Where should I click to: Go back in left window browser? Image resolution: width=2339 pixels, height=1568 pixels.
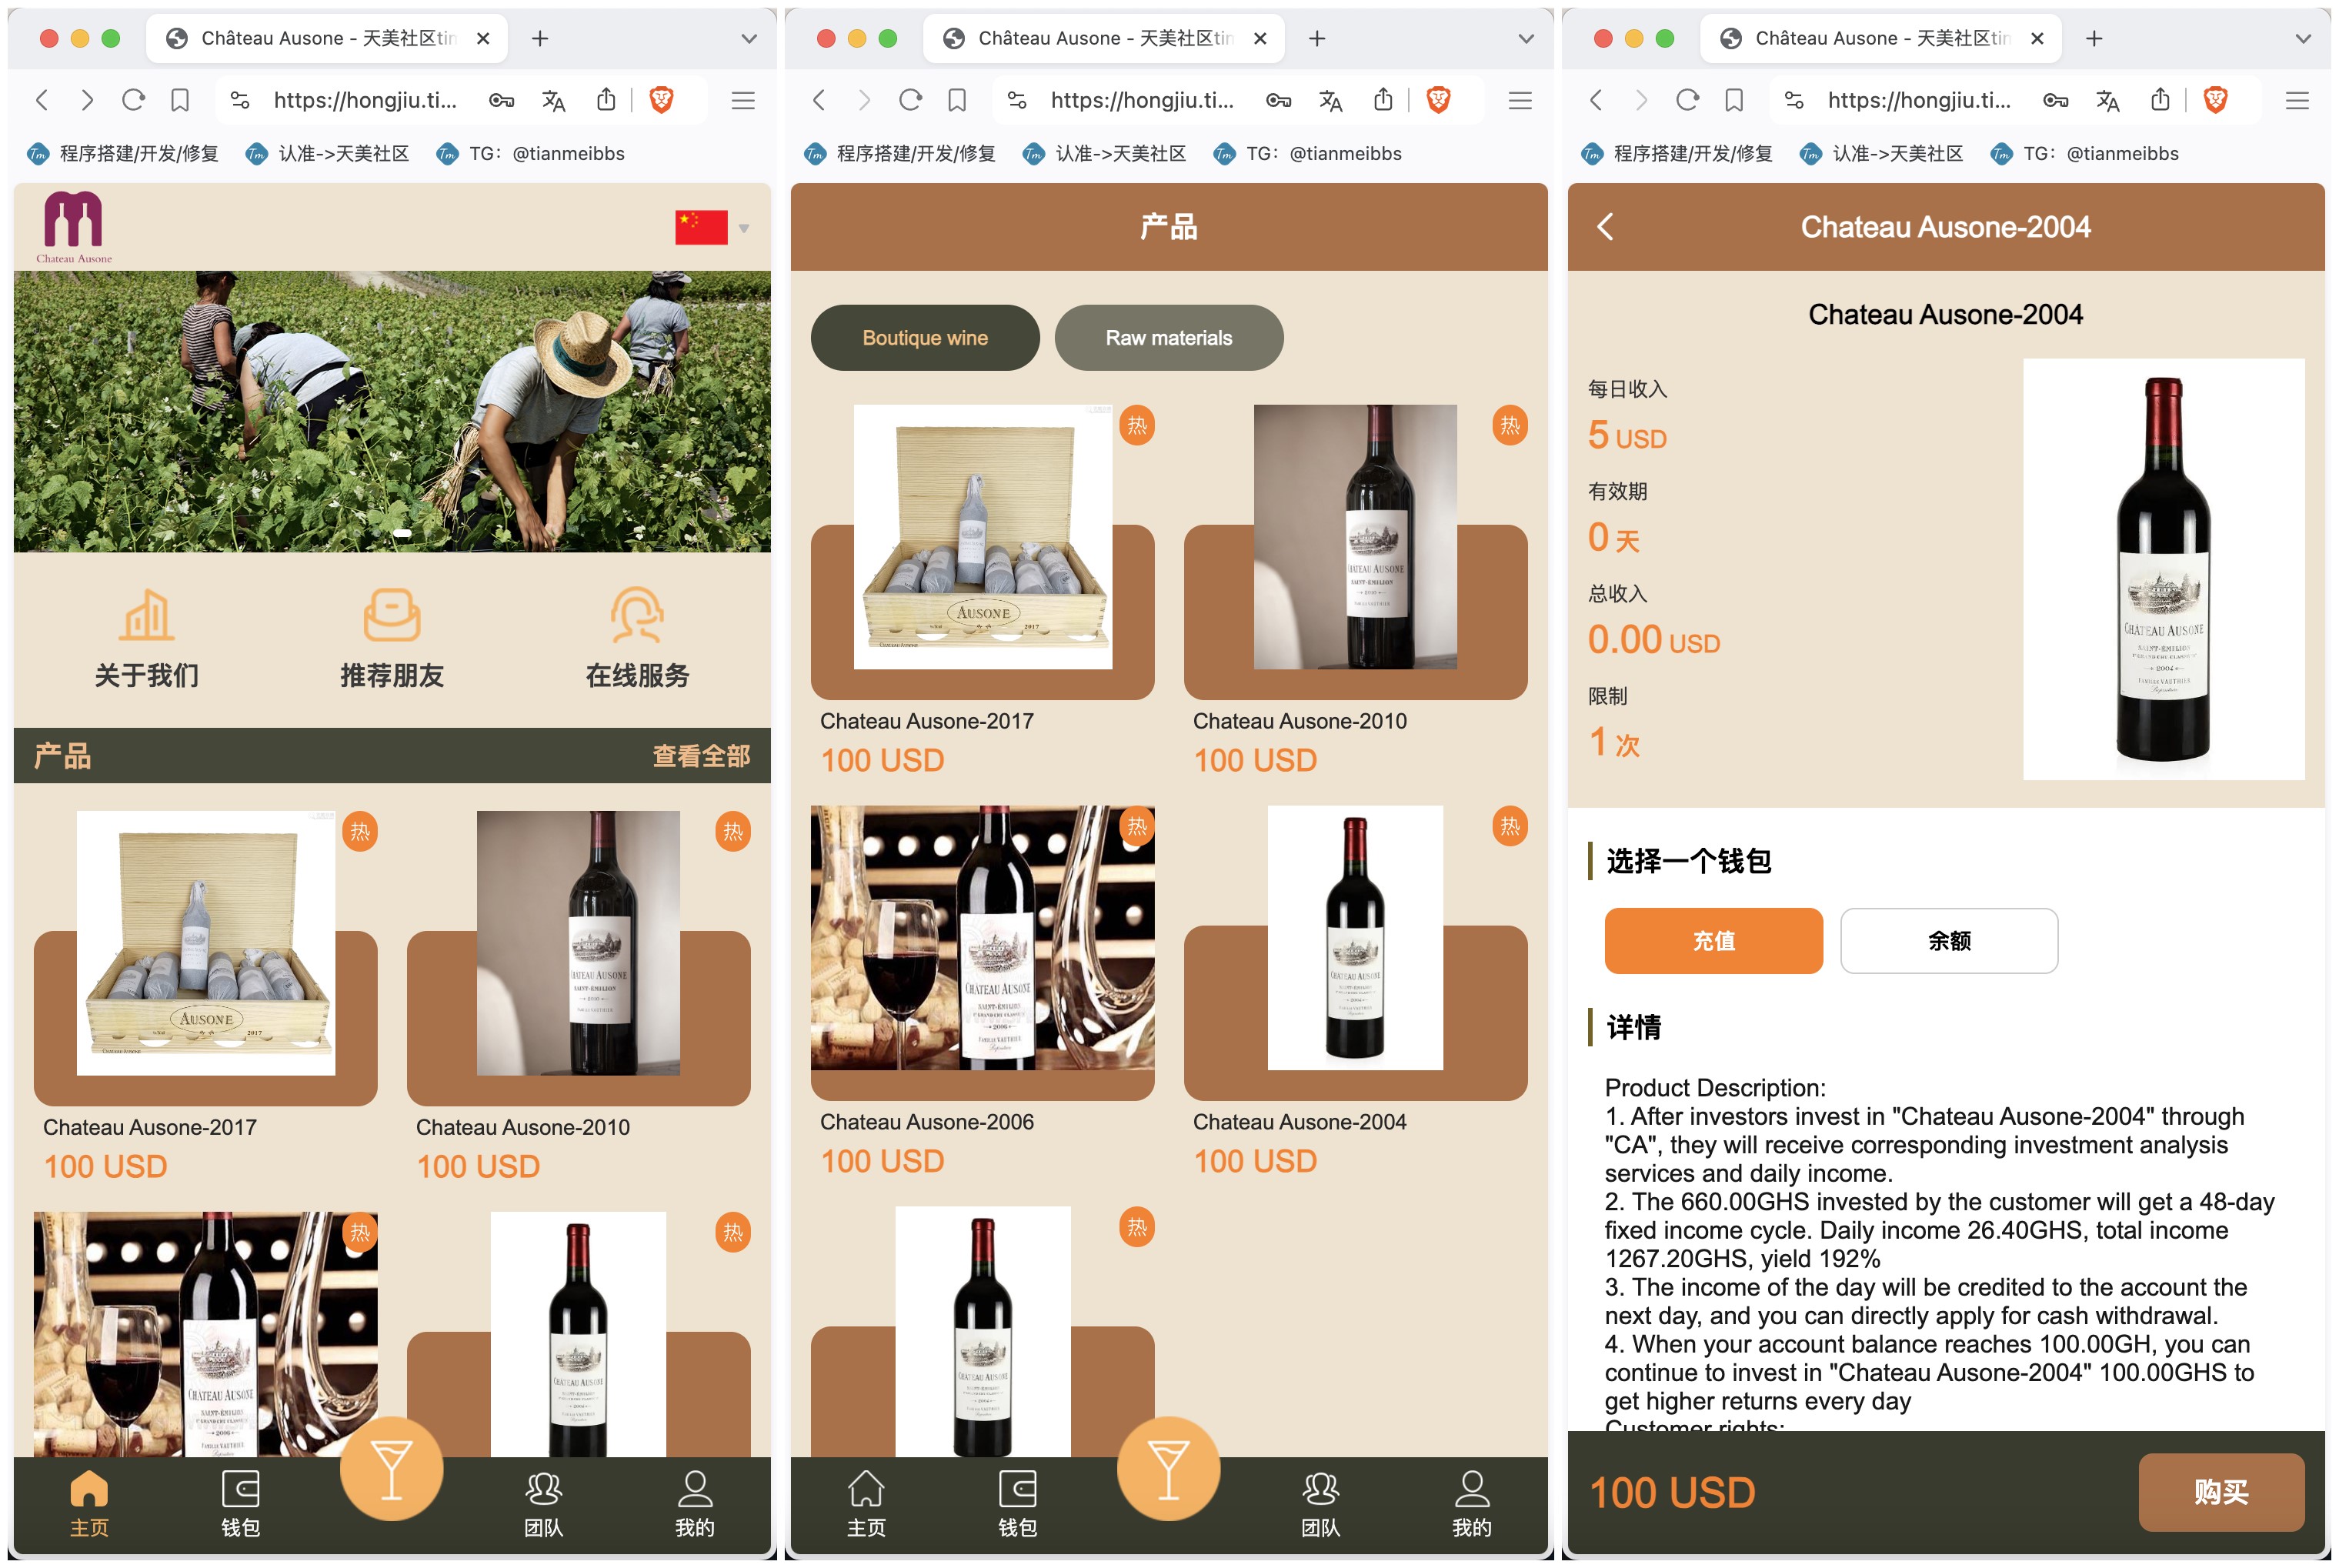pyautogui.click(x=41, y=100)
